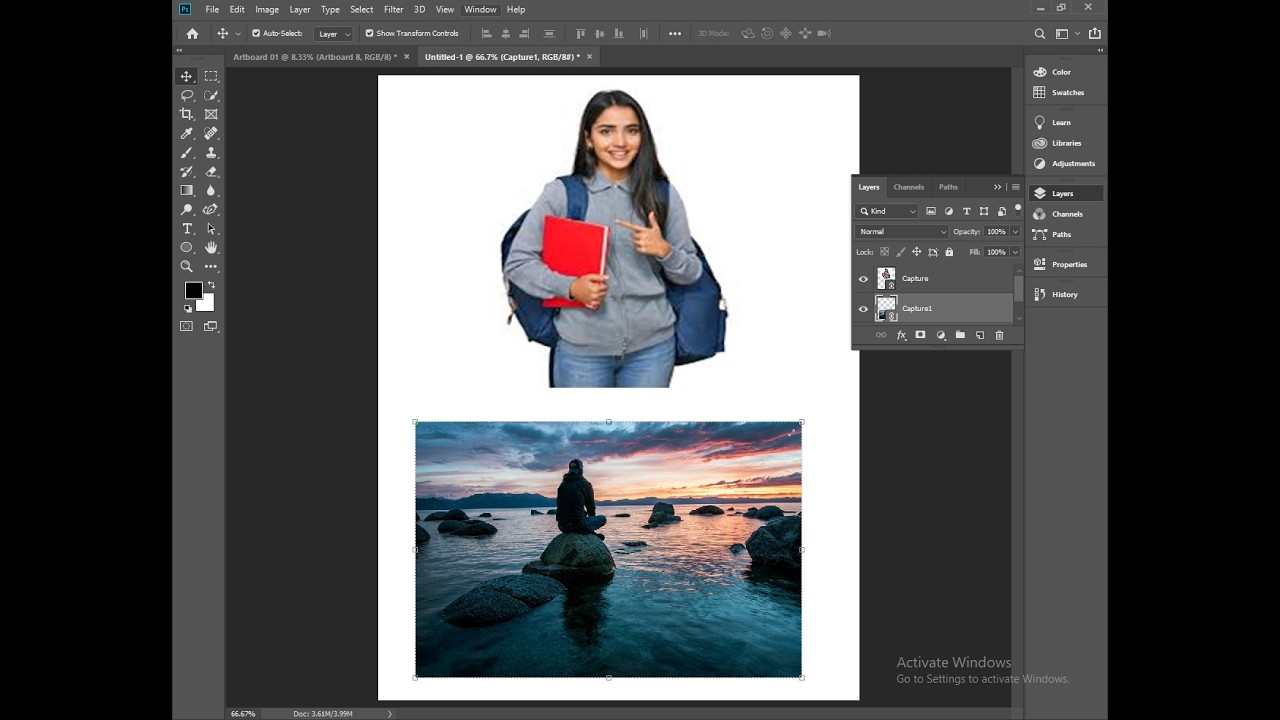Select the Blur tool

click(211, 190)
